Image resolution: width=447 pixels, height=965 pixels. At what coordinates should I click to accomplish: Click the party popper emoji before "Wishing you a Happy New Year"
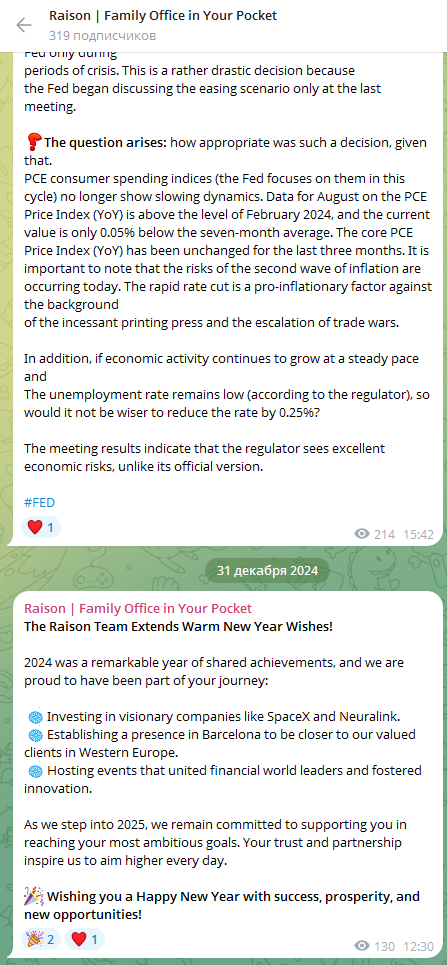point(34,896)
